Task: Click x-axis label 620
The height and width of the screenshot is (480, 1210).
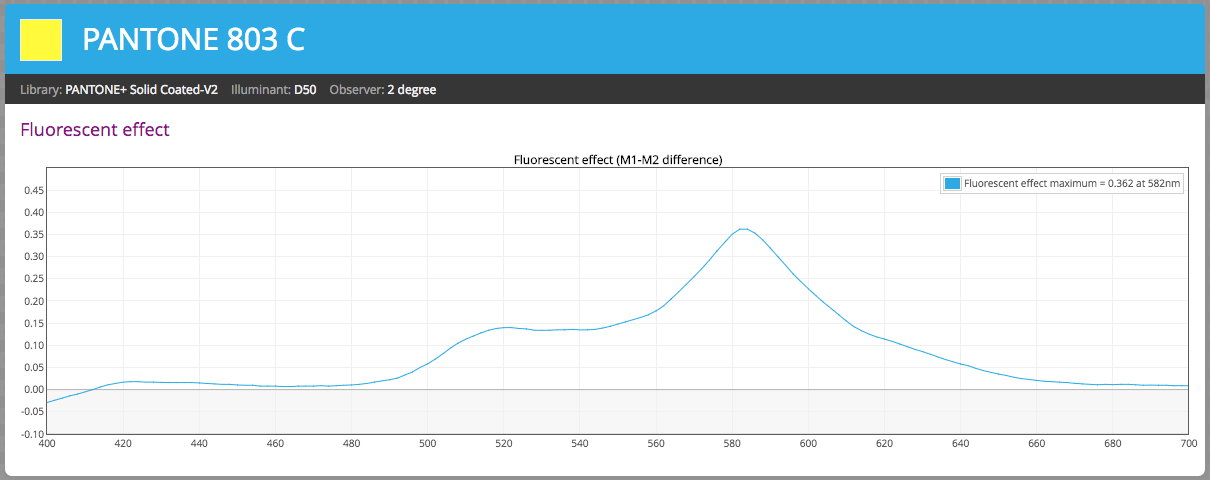Action: point(884,442)
